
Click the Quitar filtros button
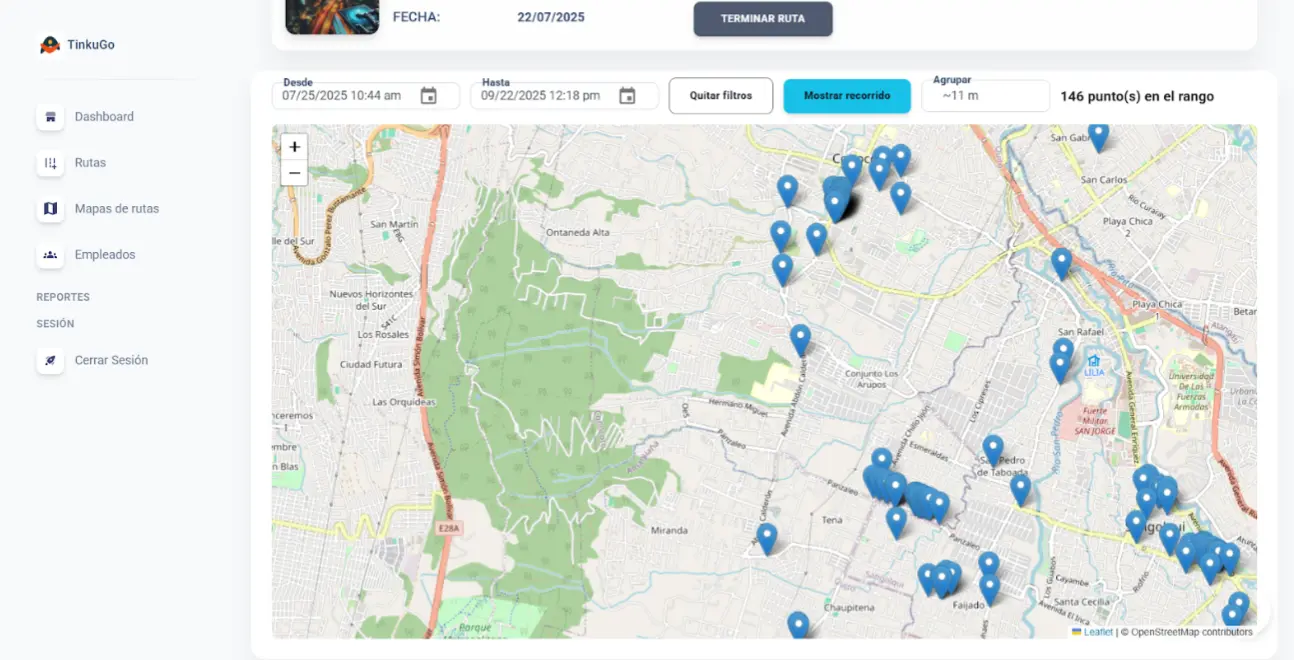click(721, 96)
